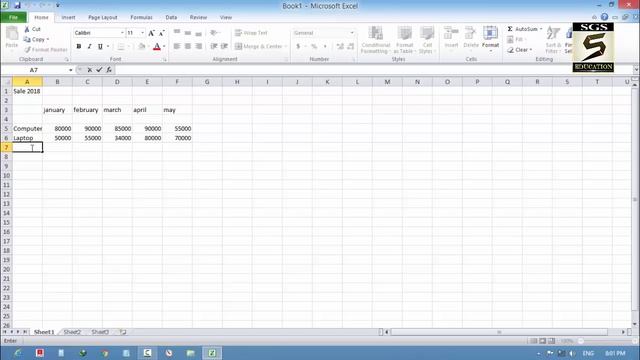The width and height of the screenshot is (640, 360).
Task: Open the Calibri font name dropdown
Action: 122,33
